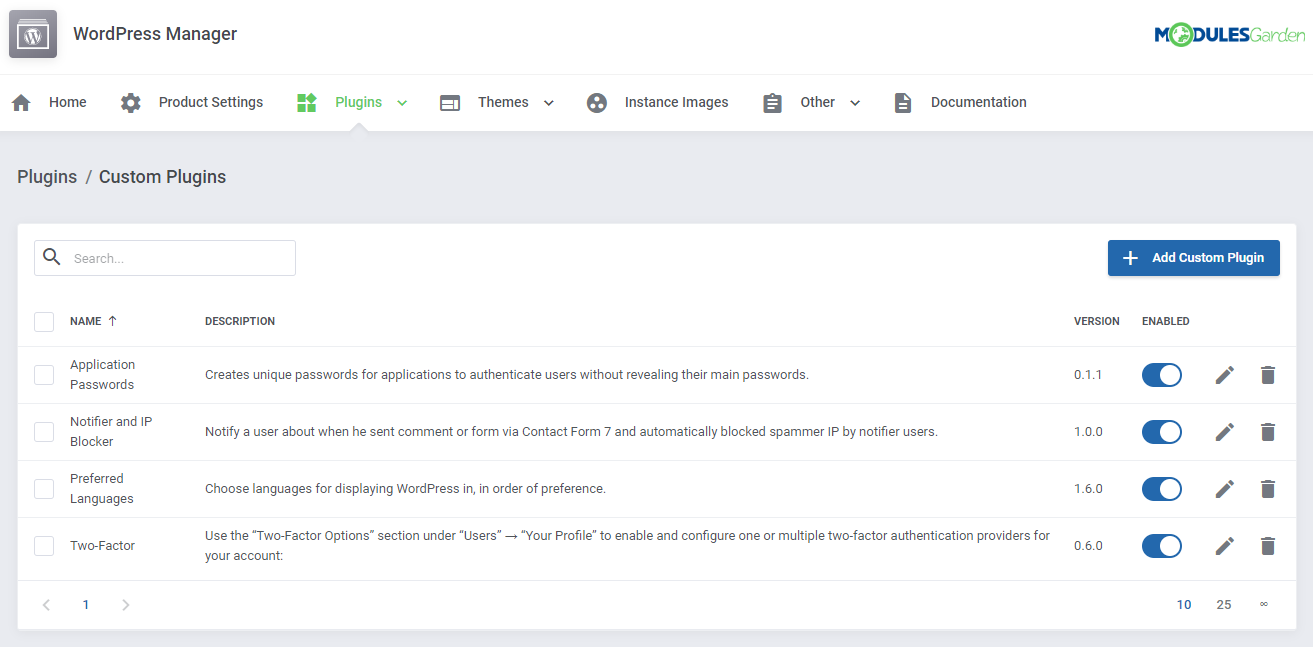Click the search magnifier icon
This screenshot has height=647, width=1313.
(52, 257)
